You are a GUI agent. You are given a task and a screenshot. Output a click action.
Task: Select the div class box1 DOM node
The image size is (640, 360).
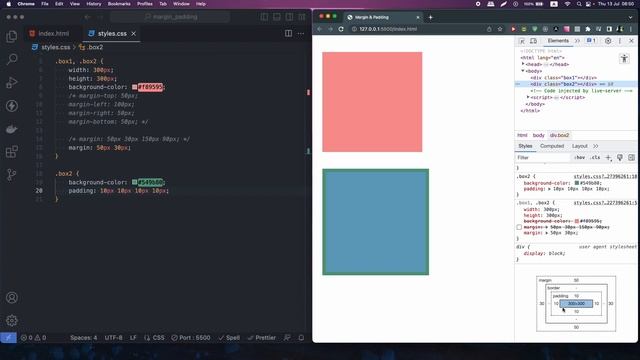click(564, 78)
